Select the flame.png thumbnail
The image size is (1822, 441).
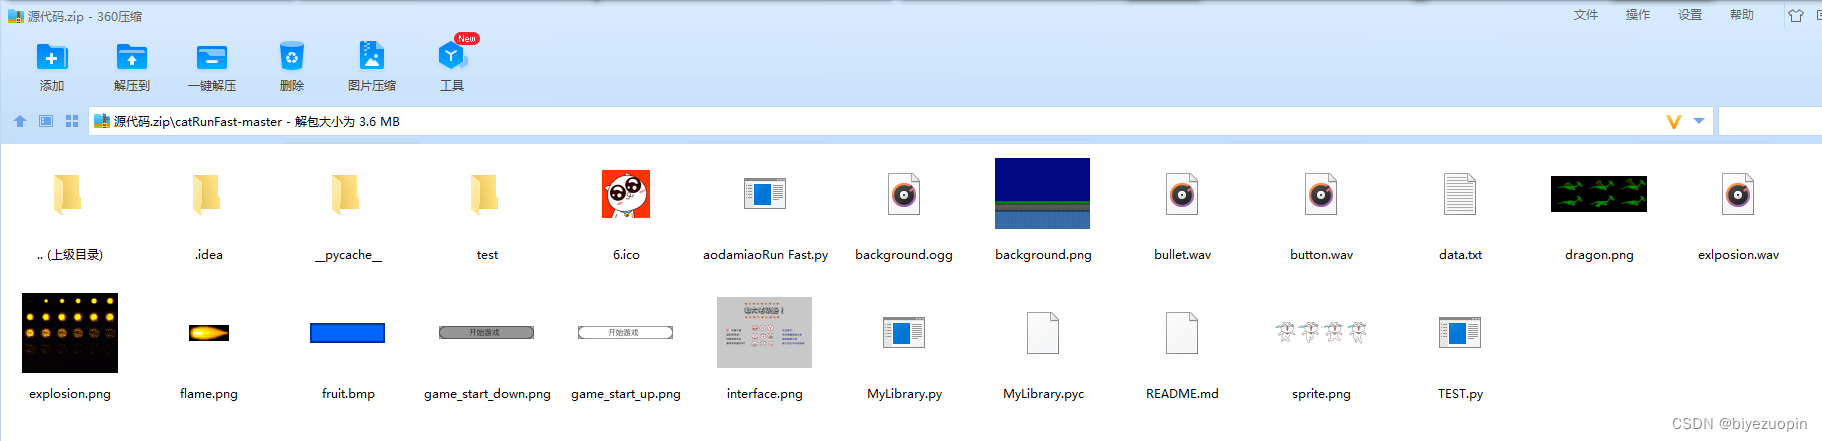pyautogui.click(x=209, y=333)
